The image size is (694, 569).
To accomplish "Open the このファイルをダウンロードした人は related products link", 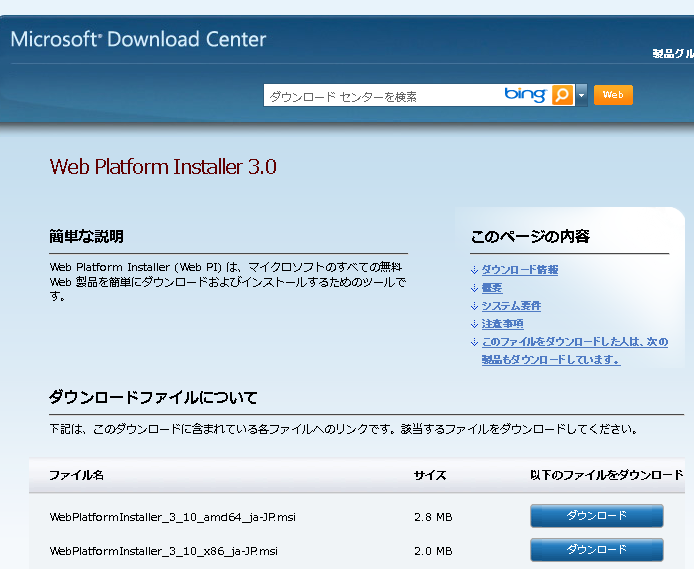I will pyautogui.click(x=574, y=342).
